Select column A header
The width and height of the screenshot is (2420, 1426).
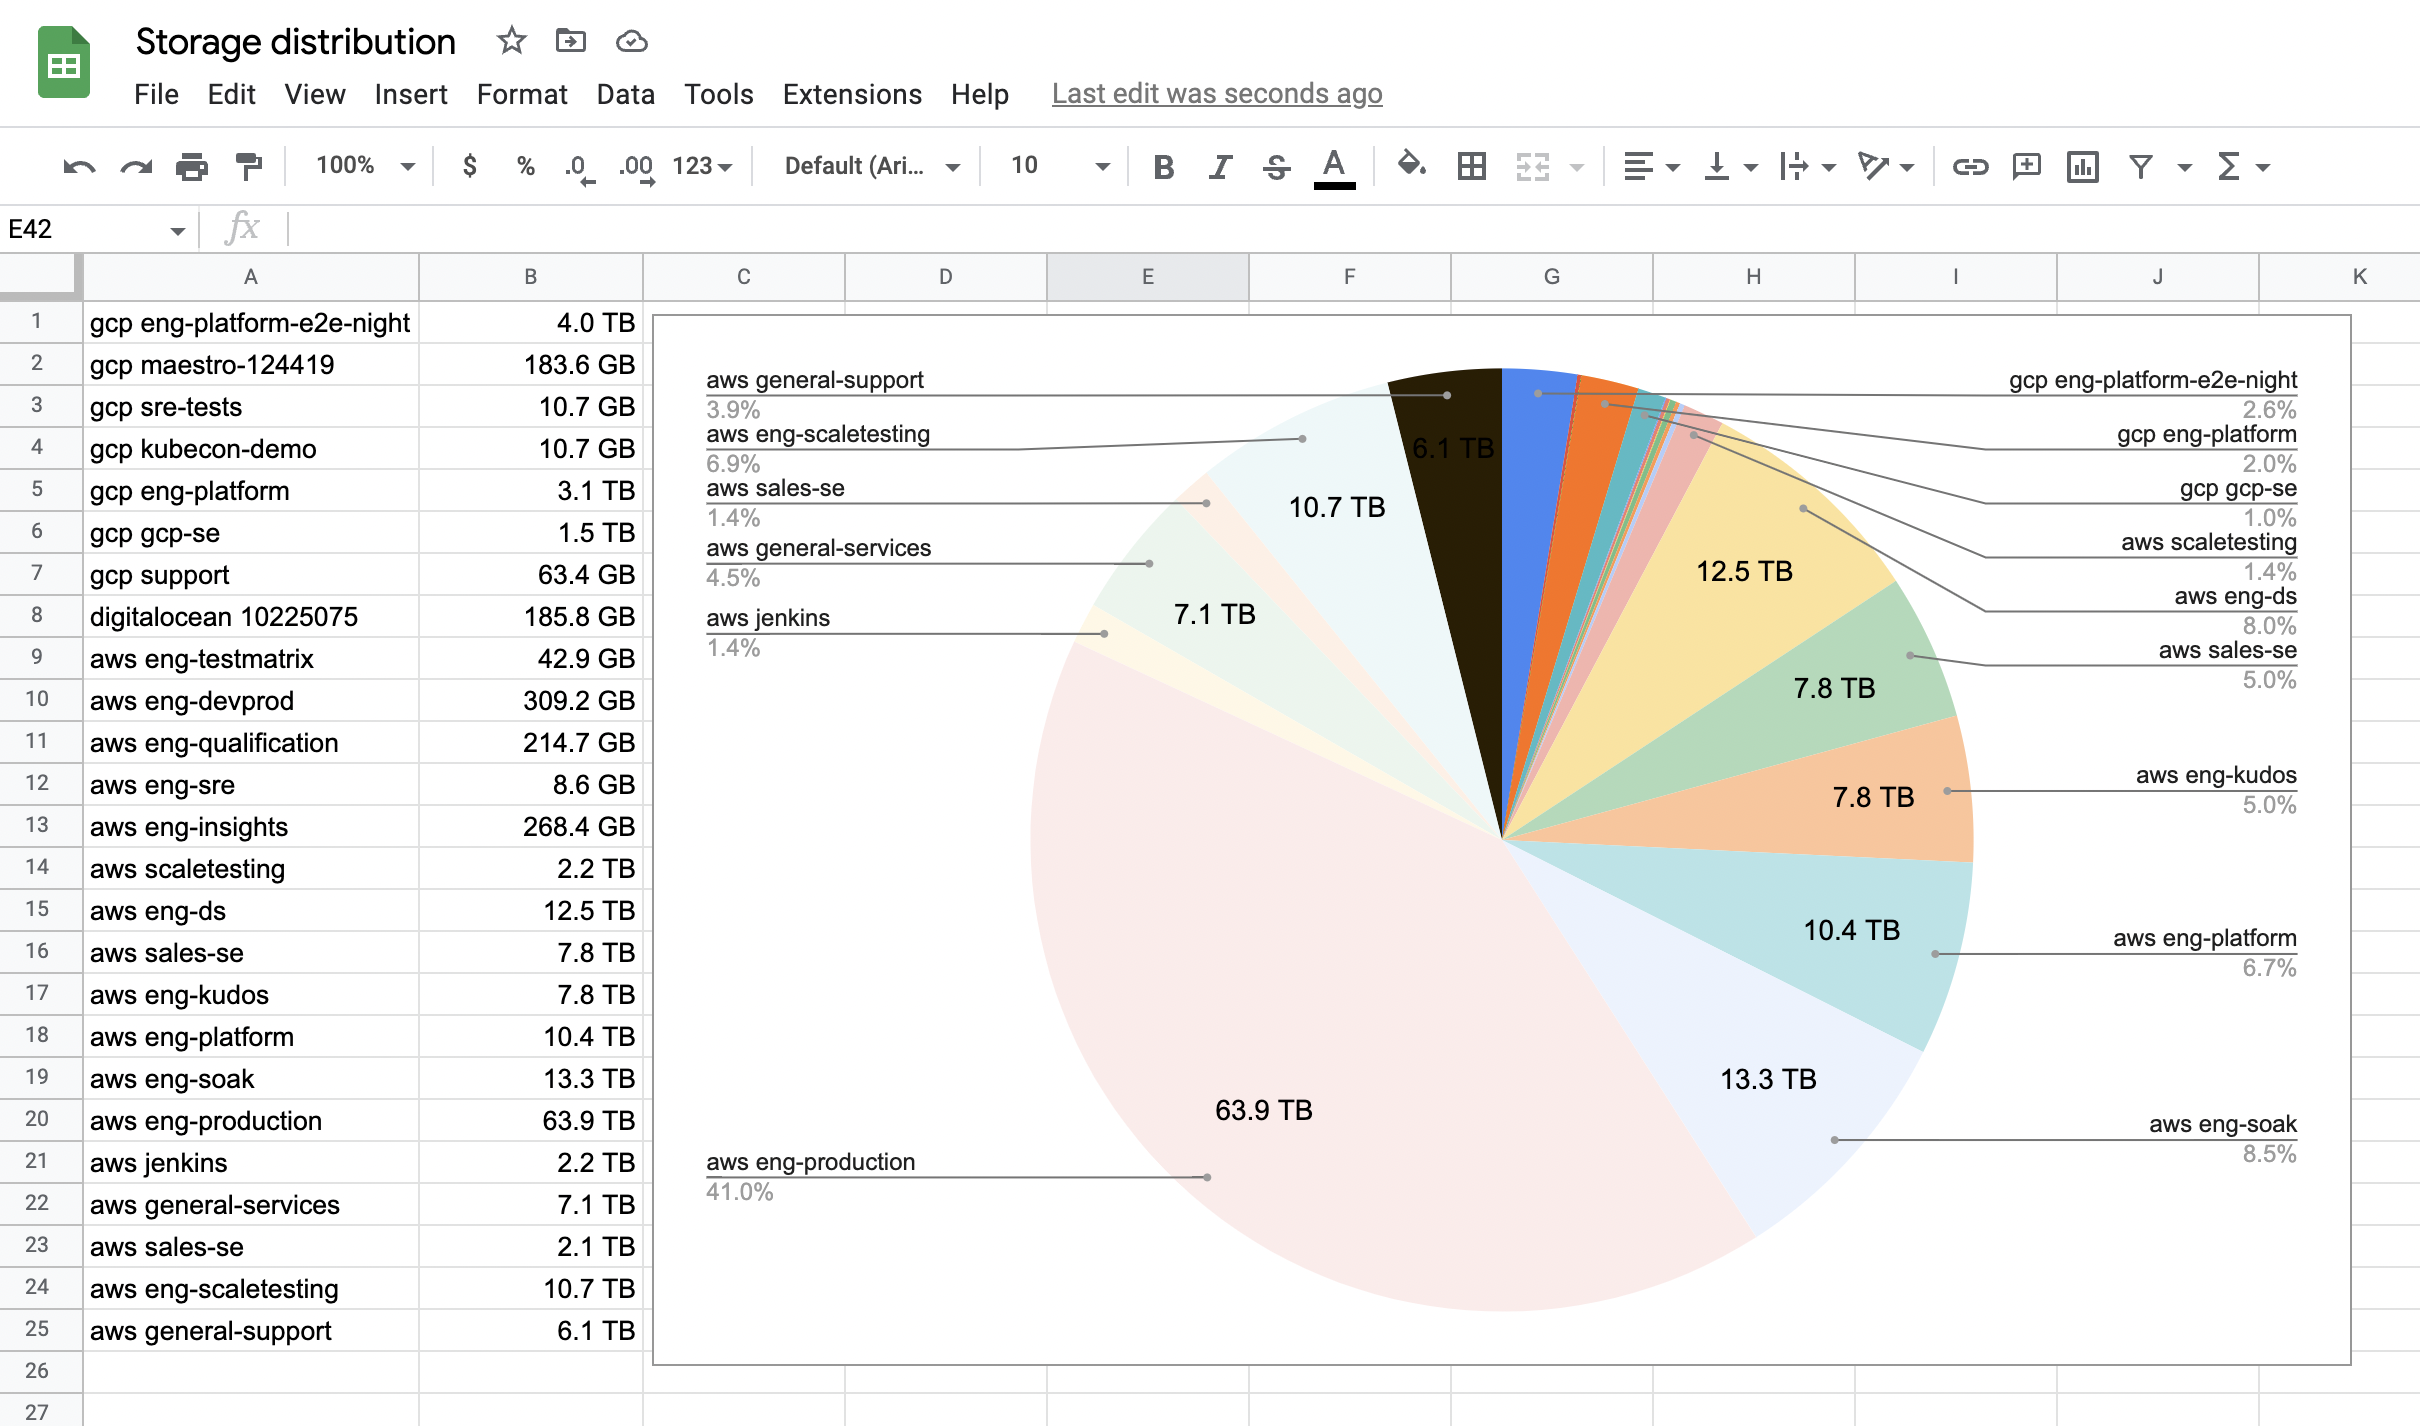250,277
